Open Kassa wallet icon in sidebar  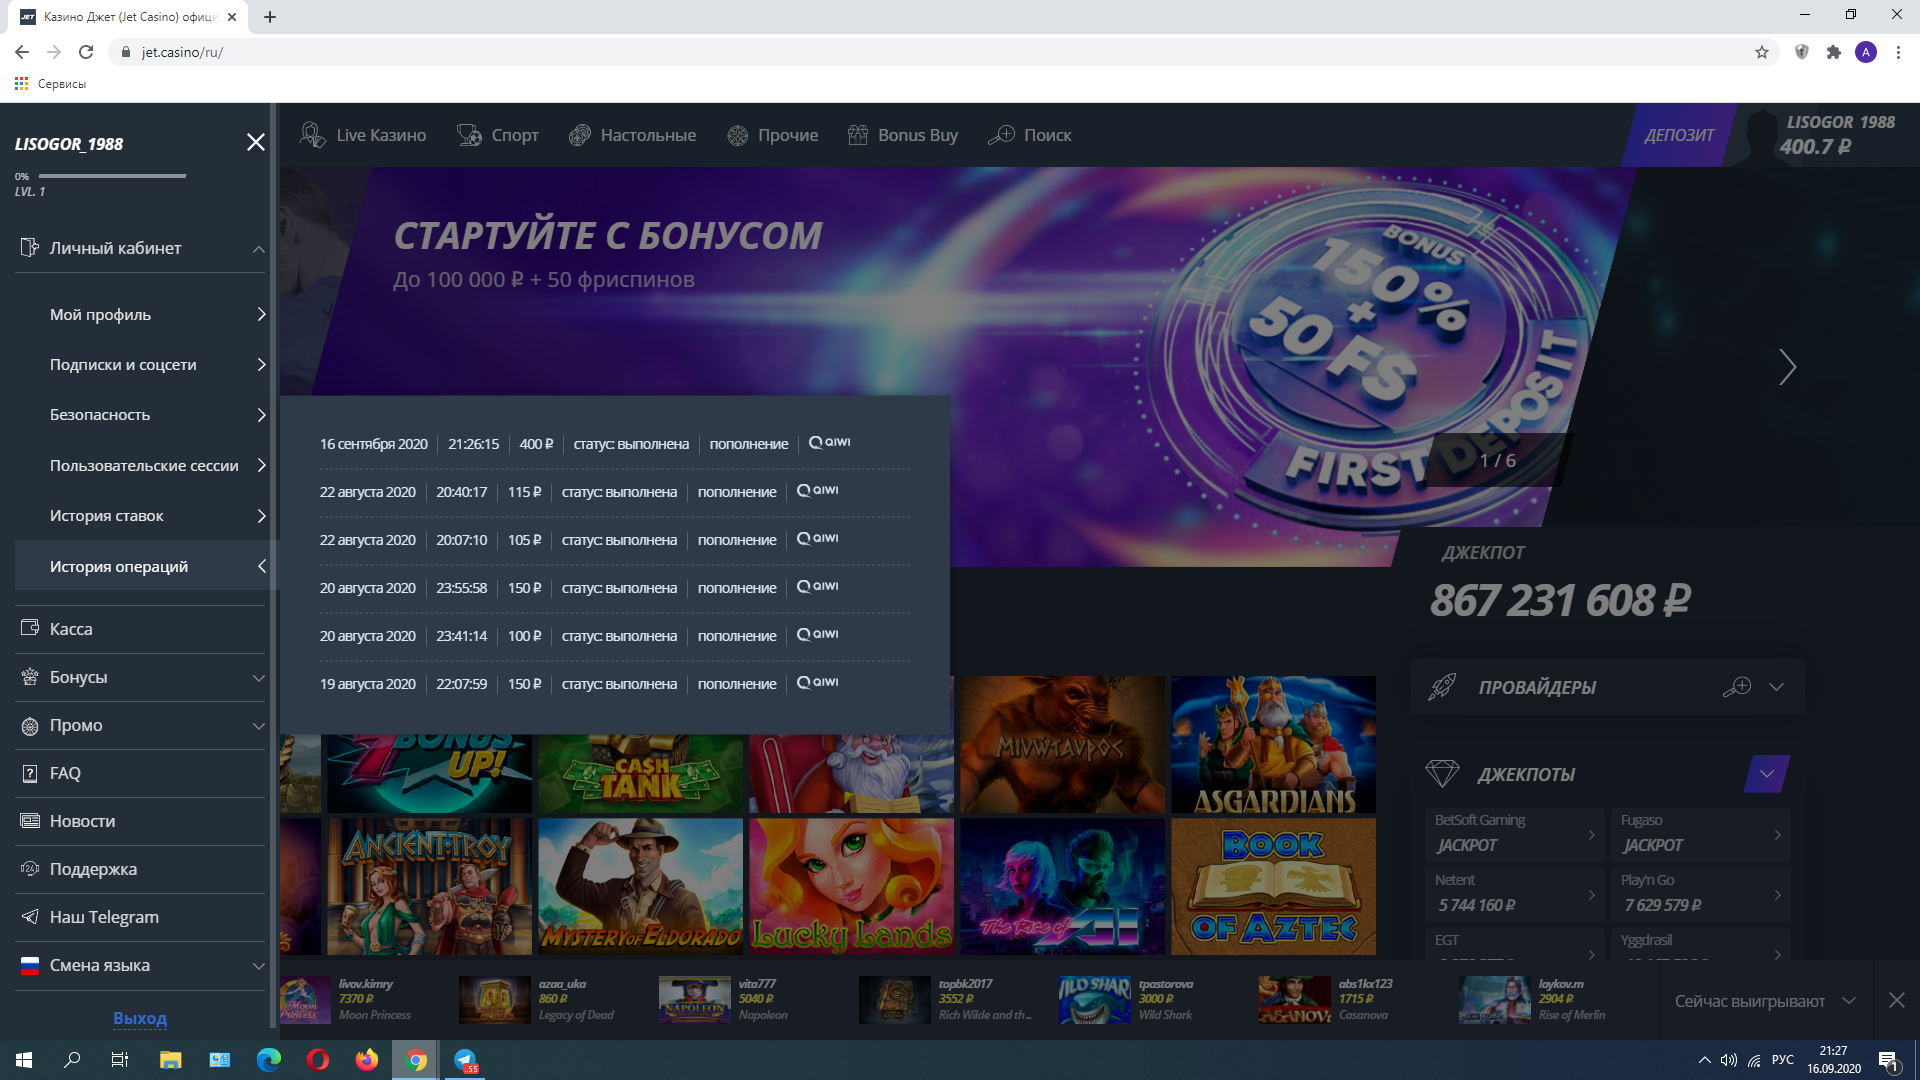pyautogui.click(x=30, y=629)
